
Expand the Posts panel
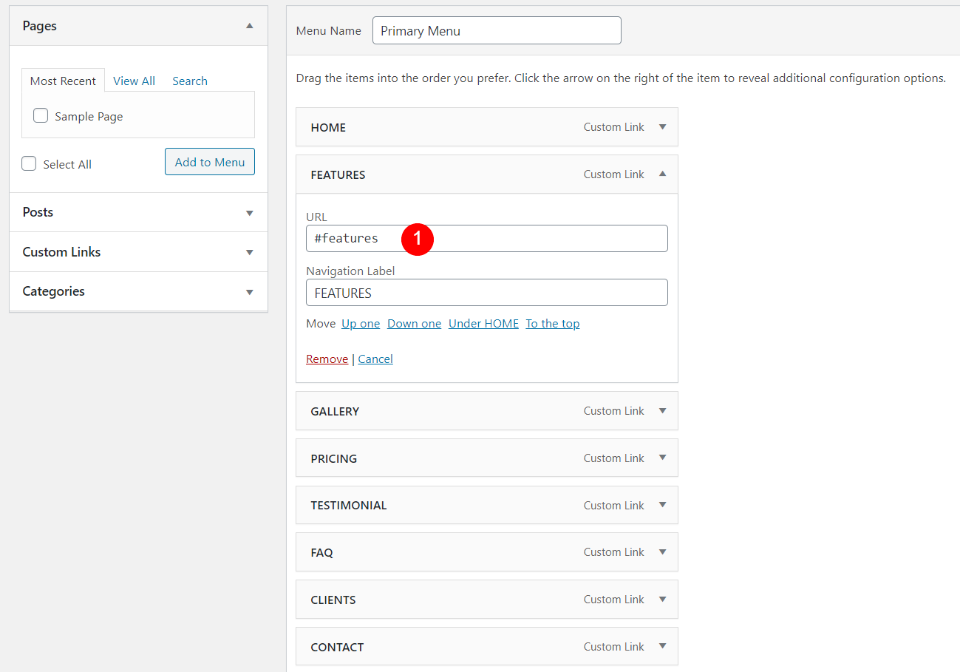click(x=249, y=213)
